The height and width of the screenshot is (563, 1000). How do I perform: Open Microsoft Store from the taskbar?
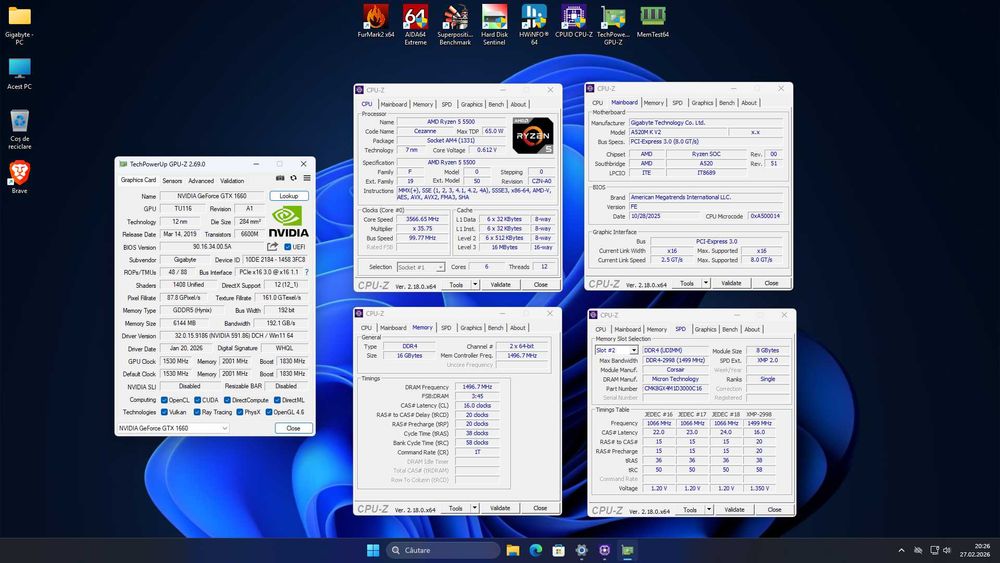pos(559,550)
